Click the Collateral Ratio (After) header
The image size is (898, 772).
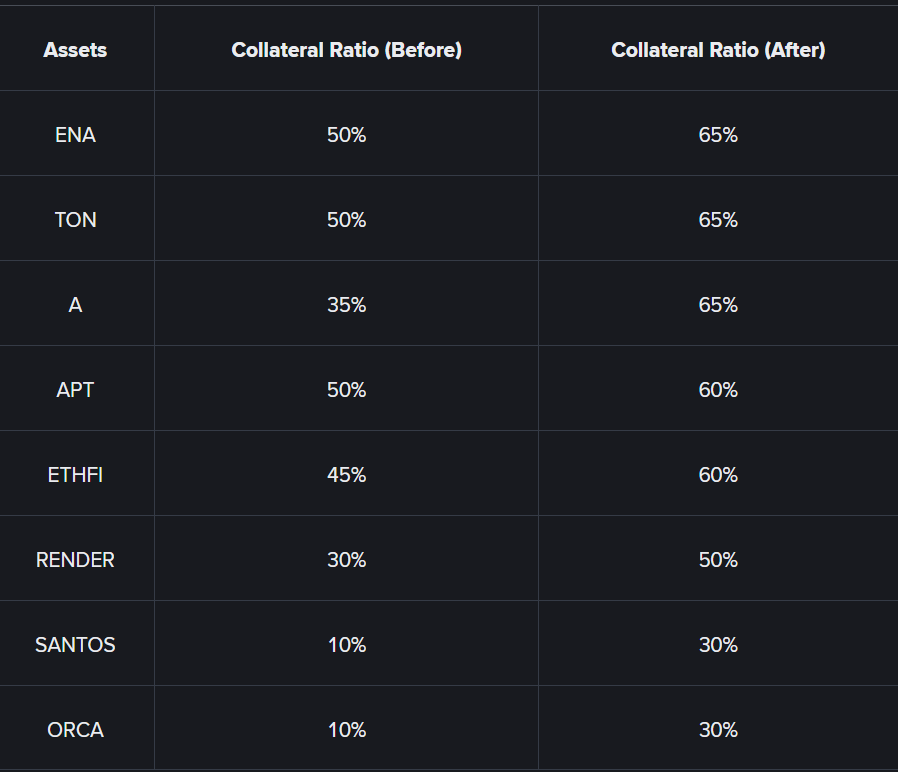717,50
